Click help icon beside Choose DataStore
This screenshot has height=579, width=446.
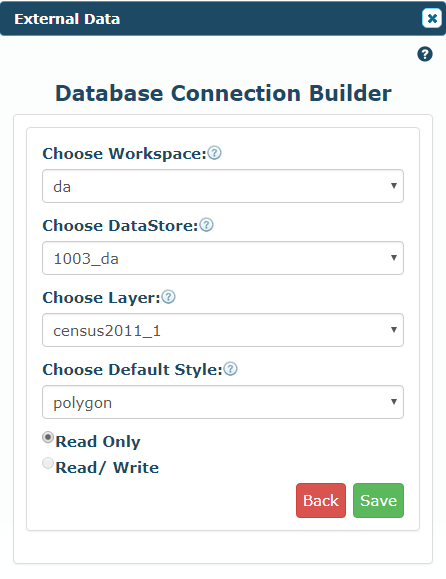206,225
